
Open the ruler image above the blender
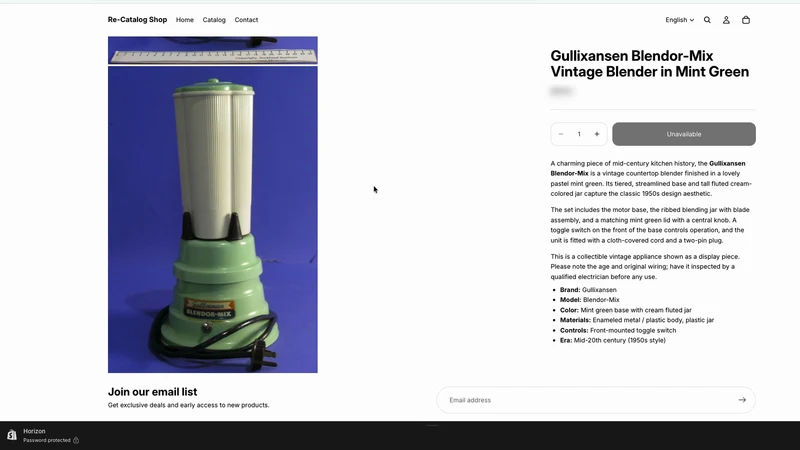point(213,50)
